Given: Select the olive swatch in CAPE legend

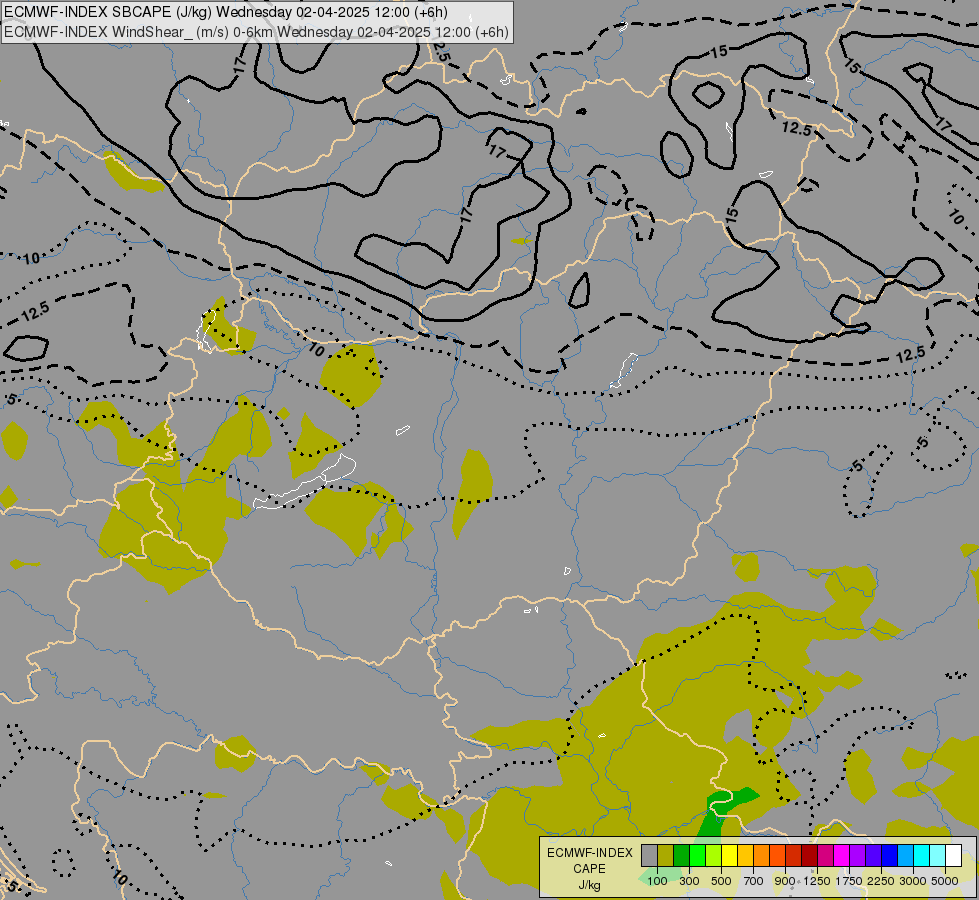Looking at the screenshot, I should click(666, 856).
